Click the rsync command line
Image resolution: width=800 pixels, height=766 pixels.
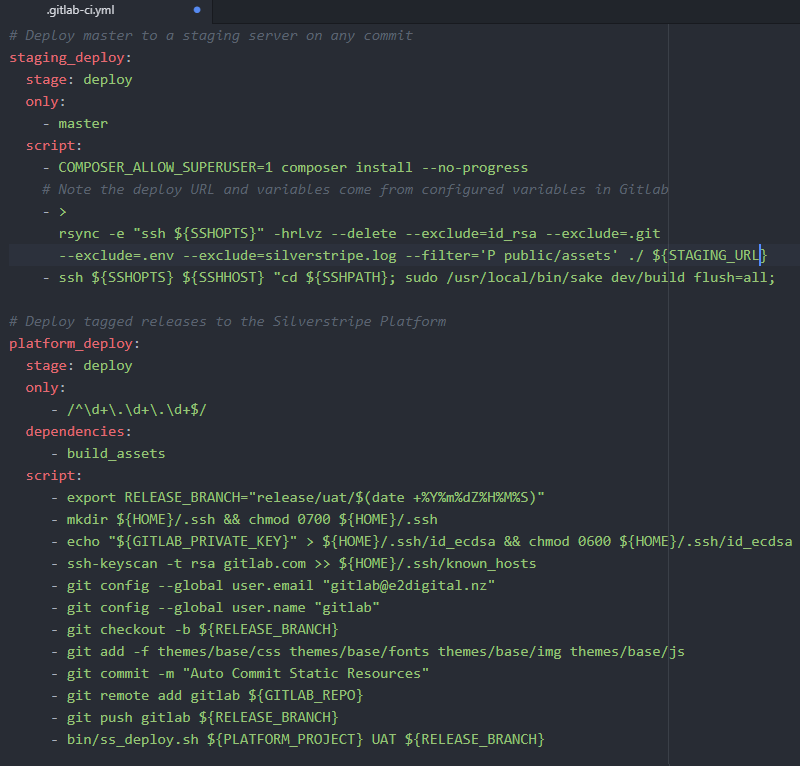point(300,233)
